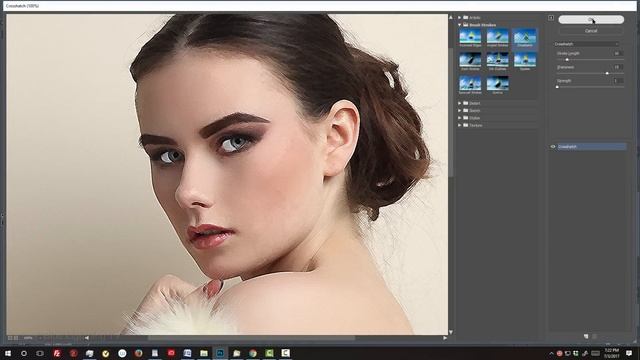
Task: Expand the Sketch filter folder
Action: (x=459, y=111)
